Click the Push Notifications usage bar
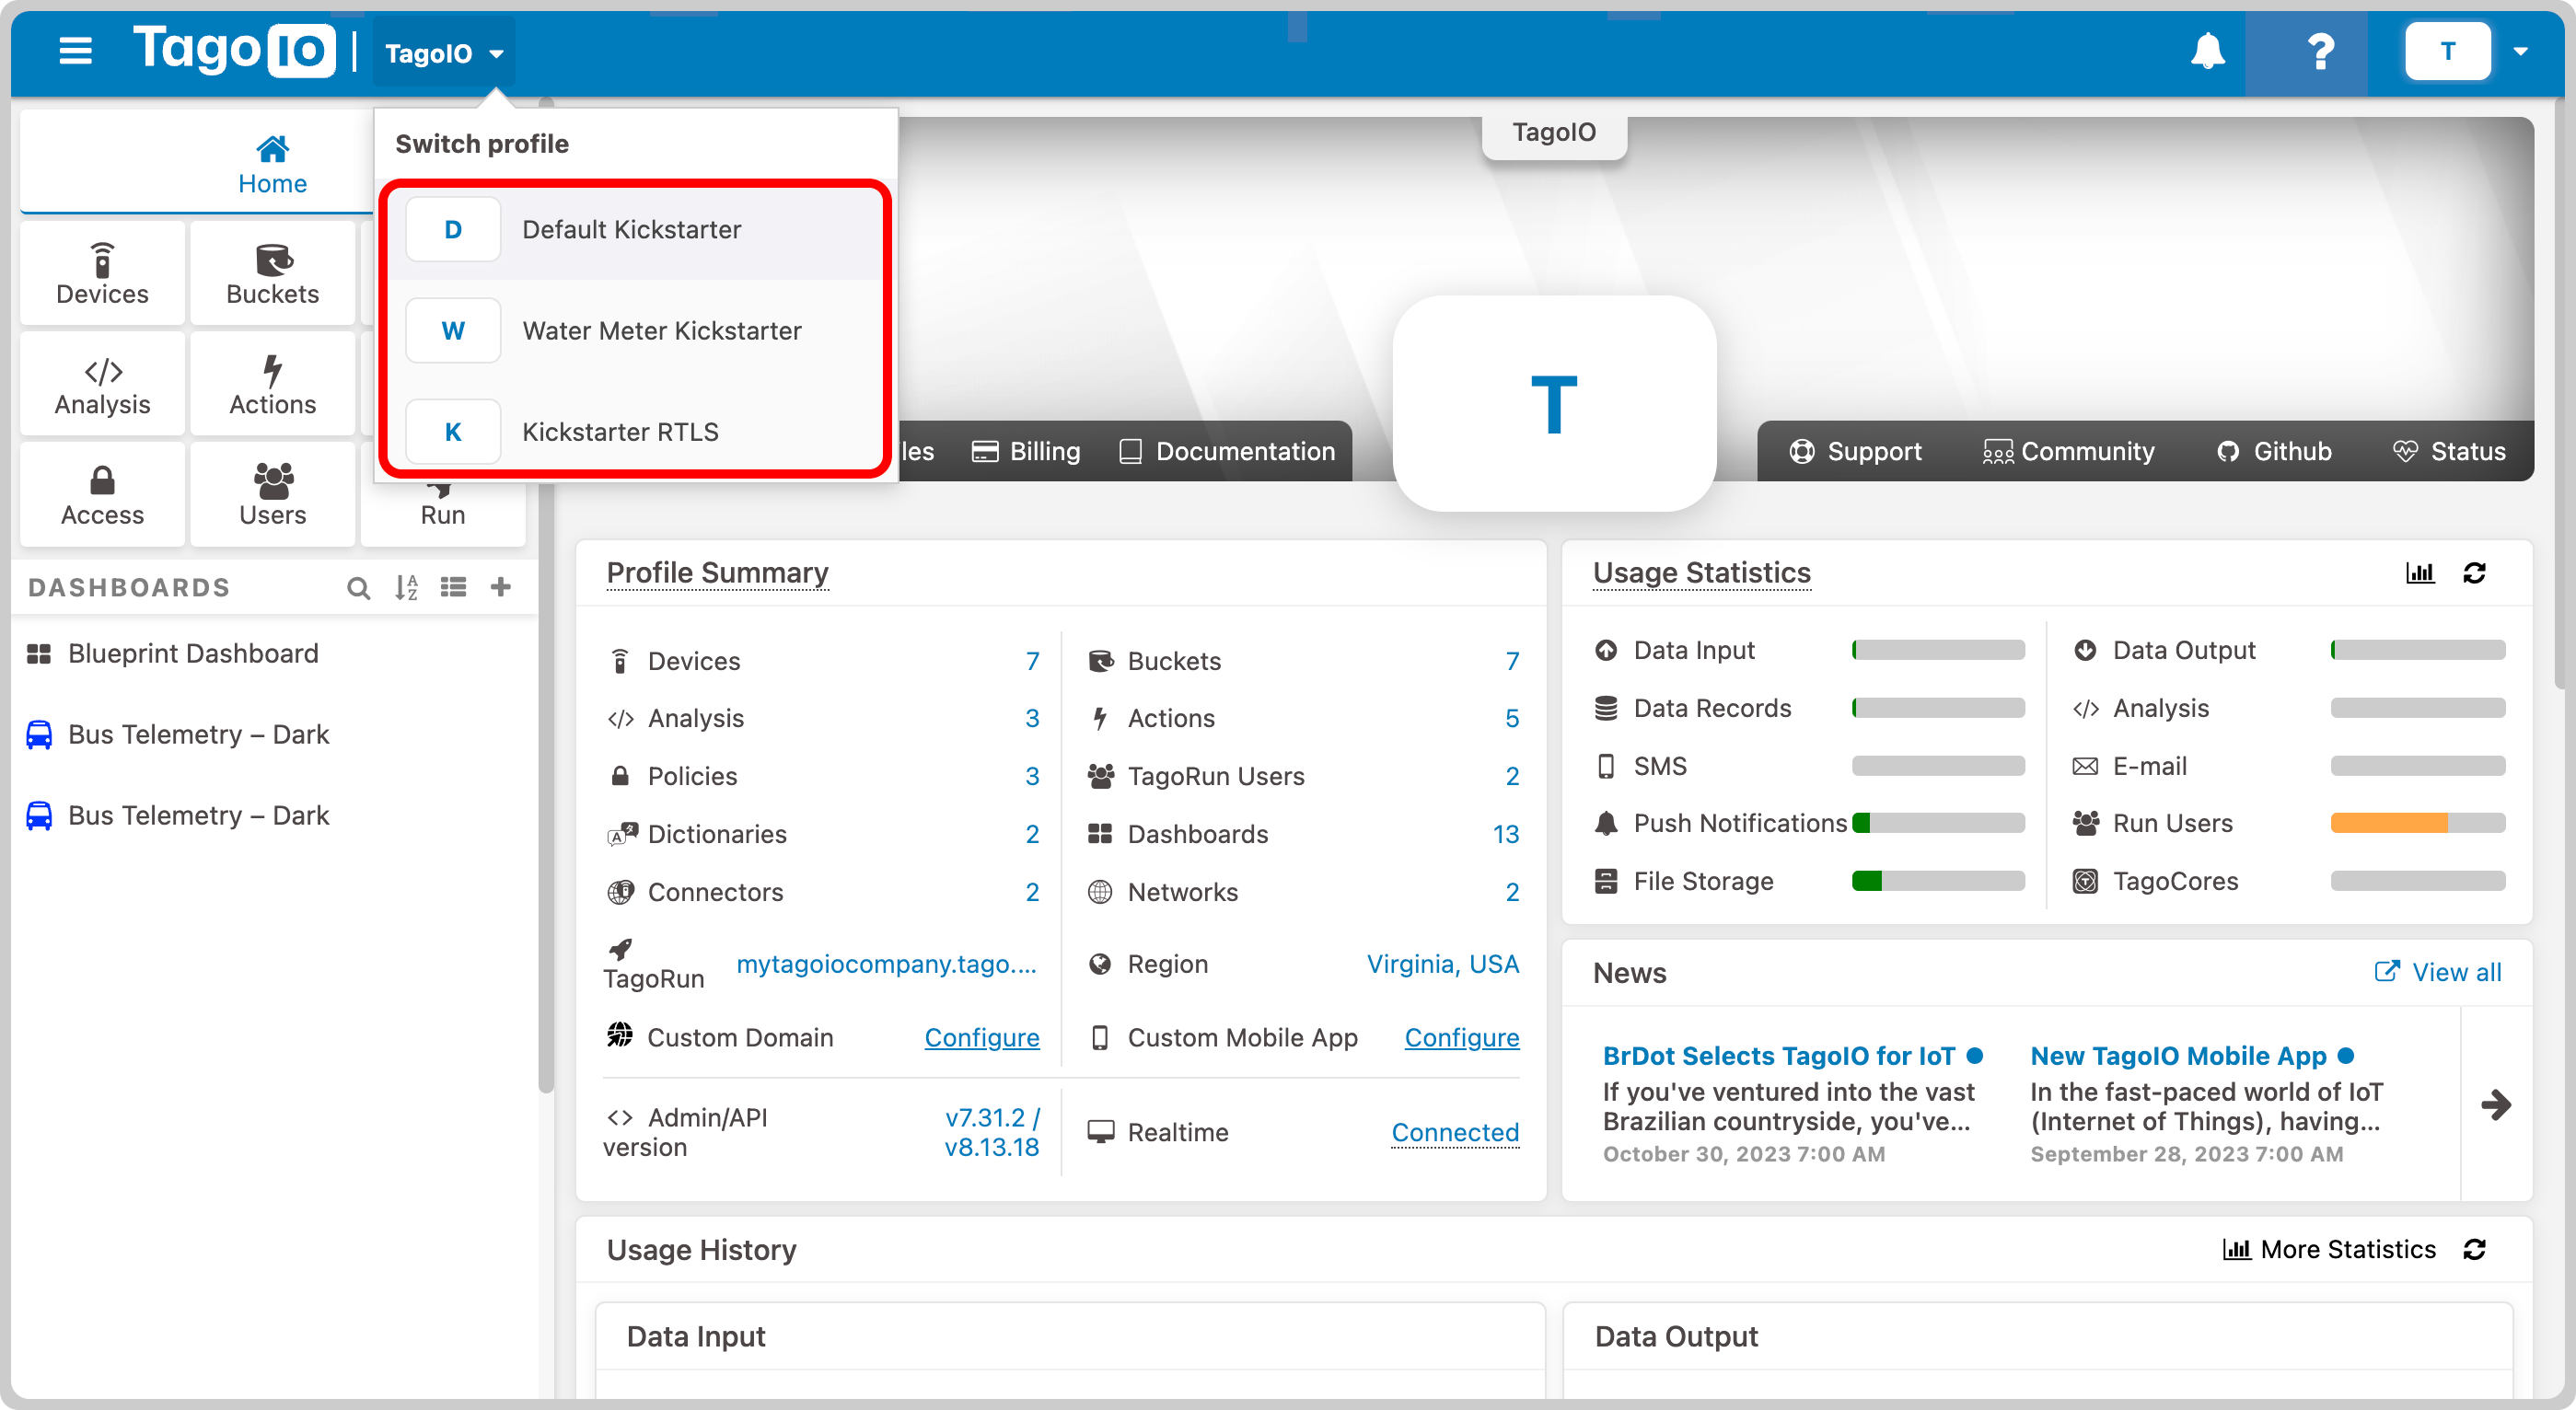This screenshot has height=1410, width=2576. click(x=1937, y=823)
